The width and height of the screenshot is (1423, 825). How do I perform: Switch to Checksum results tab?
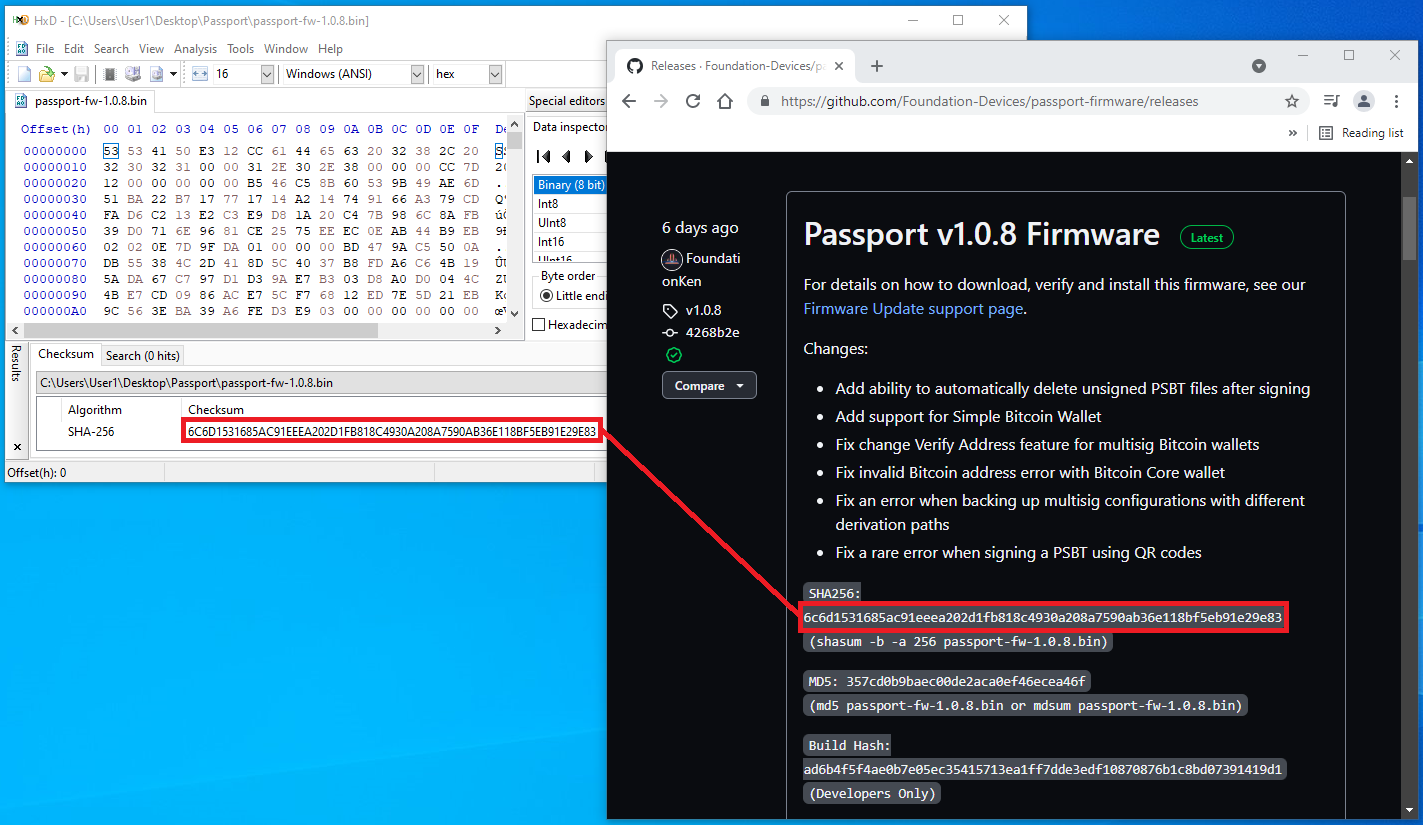[66, 354]
